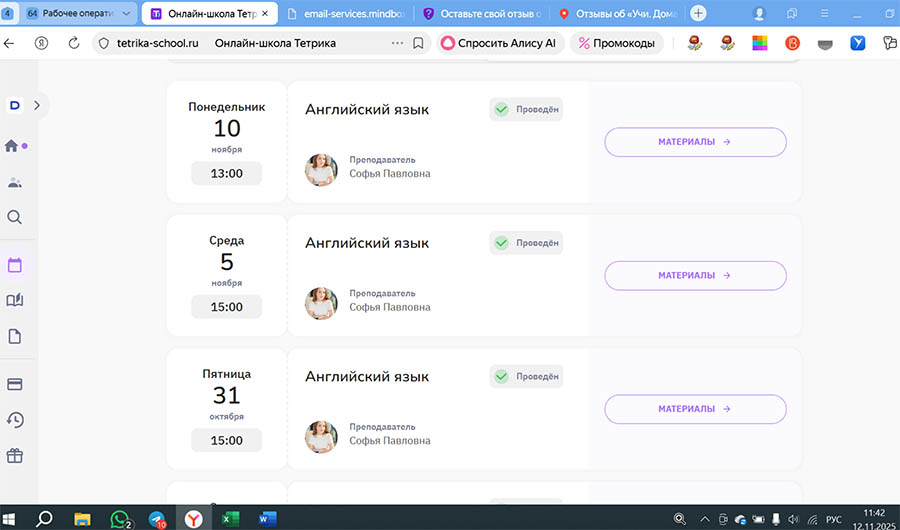Open Материалы for the 31 октября lesson
The width and height of the screenshot is (900, 530).
click(x=695, y=409)
